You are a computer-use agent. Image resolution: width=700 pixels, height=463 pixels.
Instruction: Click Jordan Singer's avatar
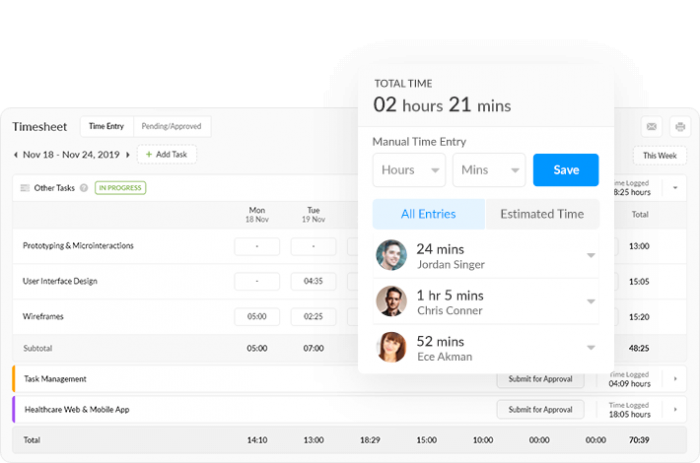(392, 255)
